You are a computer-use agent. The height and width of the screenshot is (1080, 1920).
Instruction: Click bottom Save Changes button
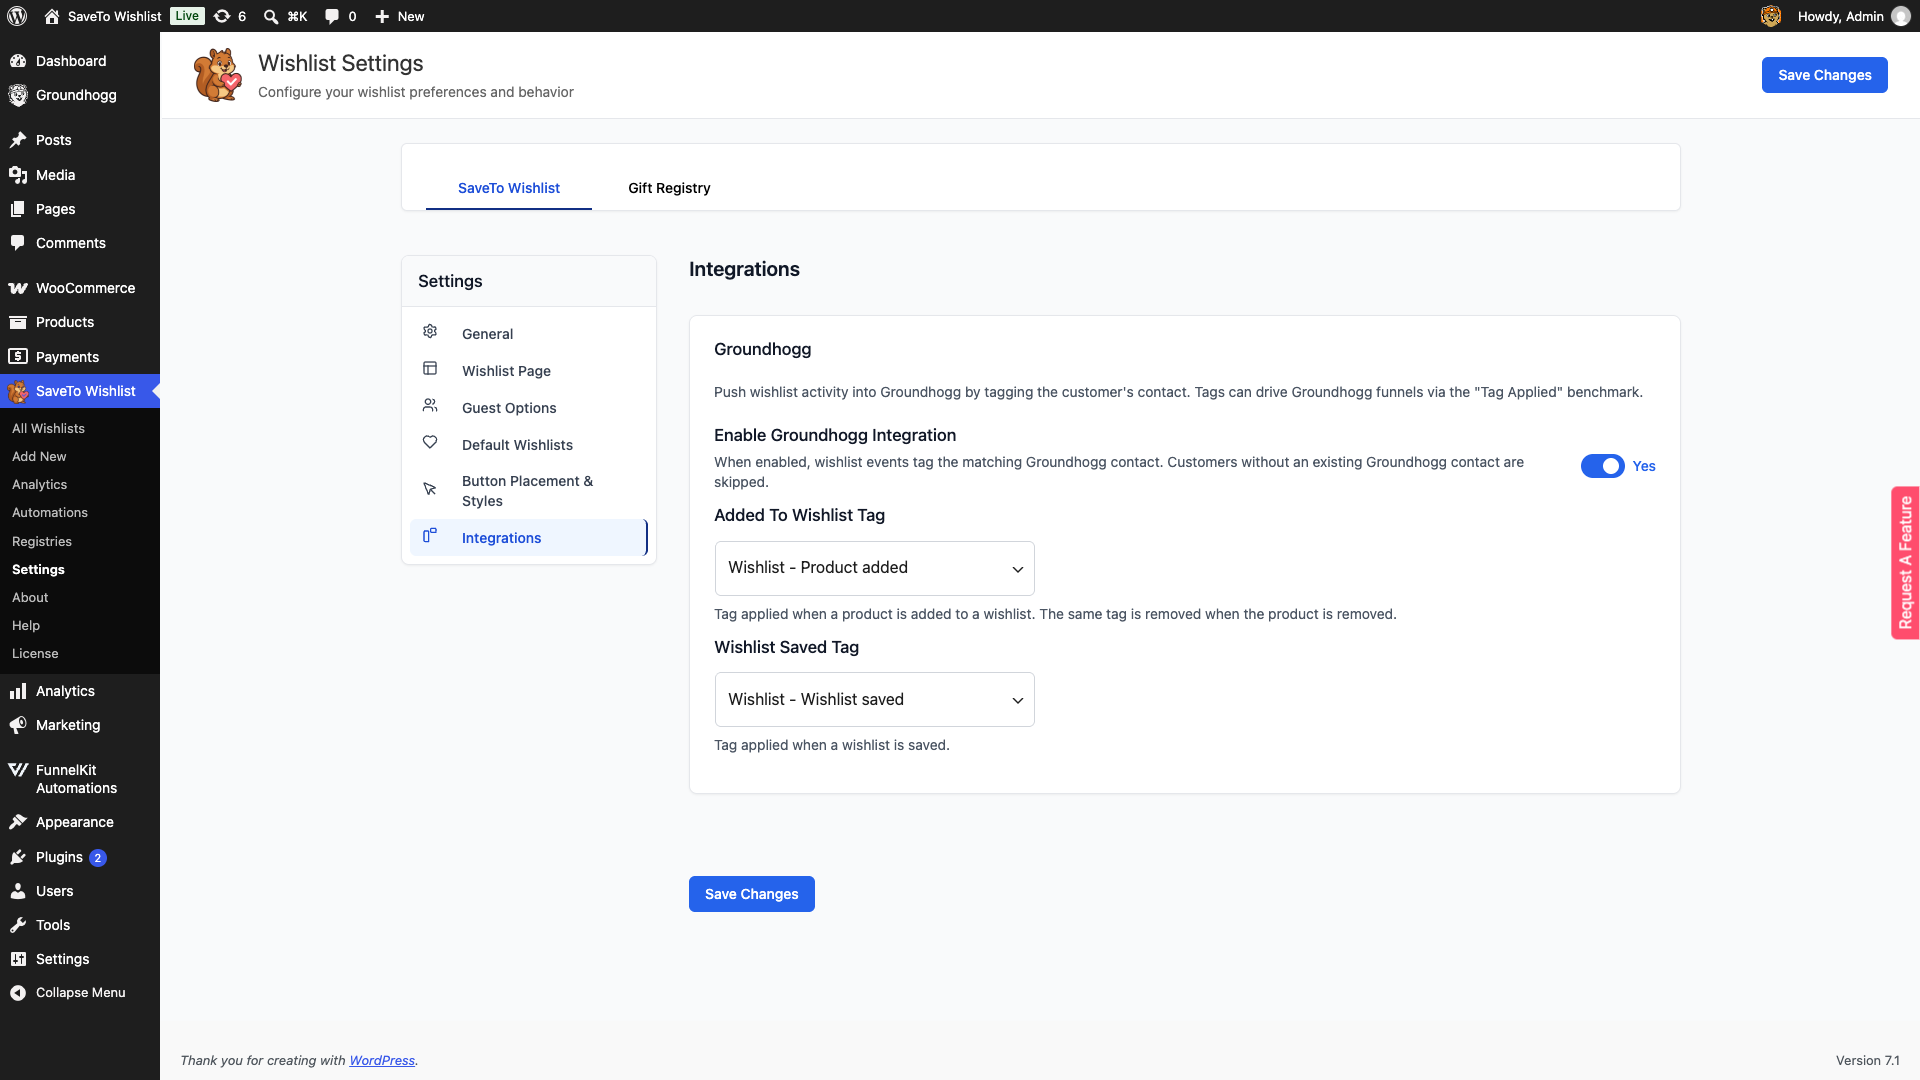click(x=751, y=894)
